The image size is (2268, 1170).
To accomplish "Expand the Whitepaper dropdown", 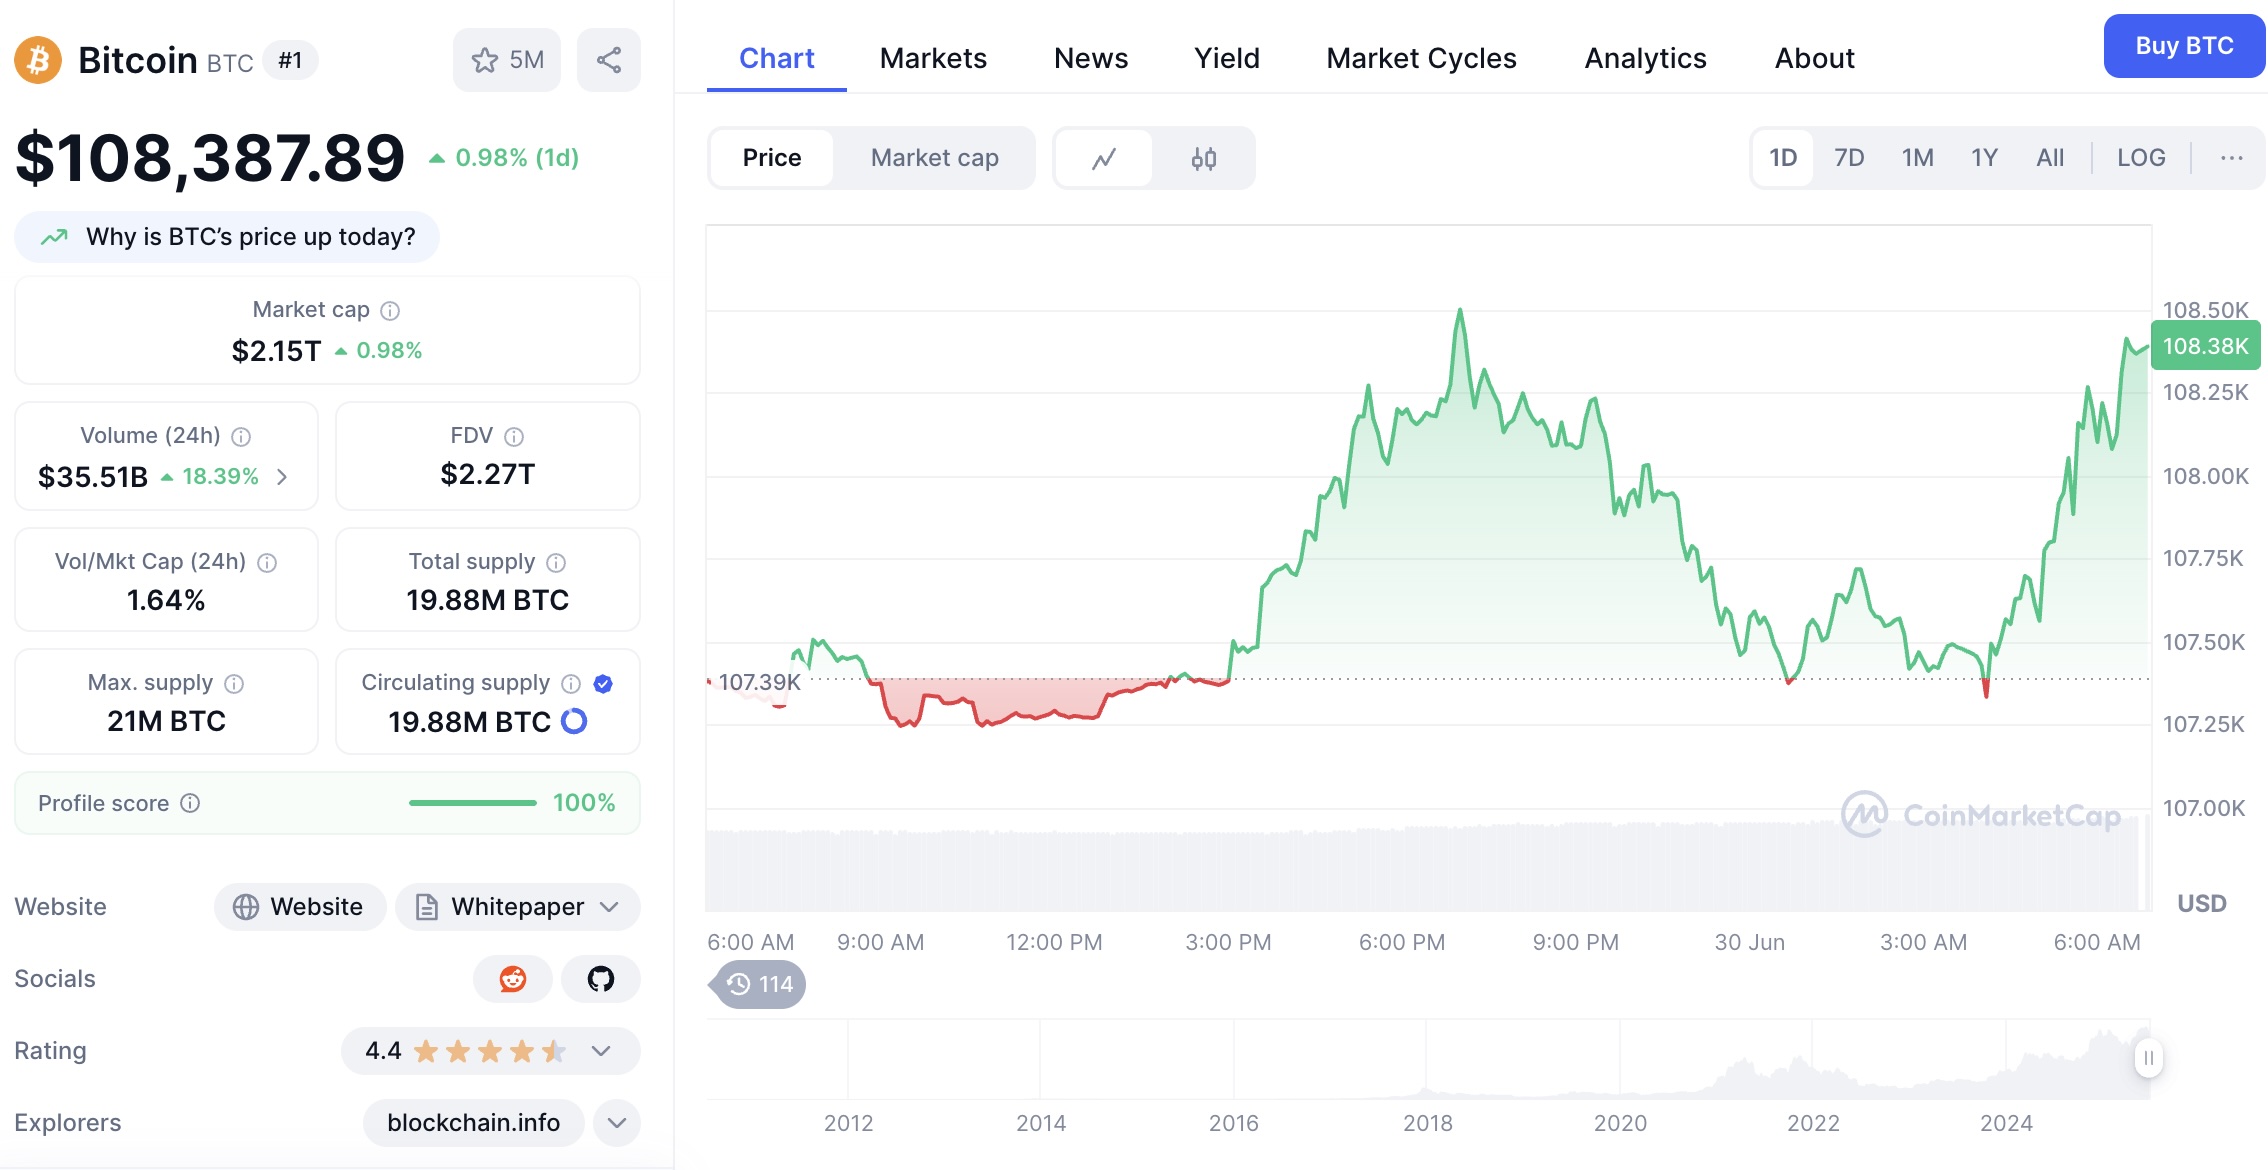I will pos(518,907).
